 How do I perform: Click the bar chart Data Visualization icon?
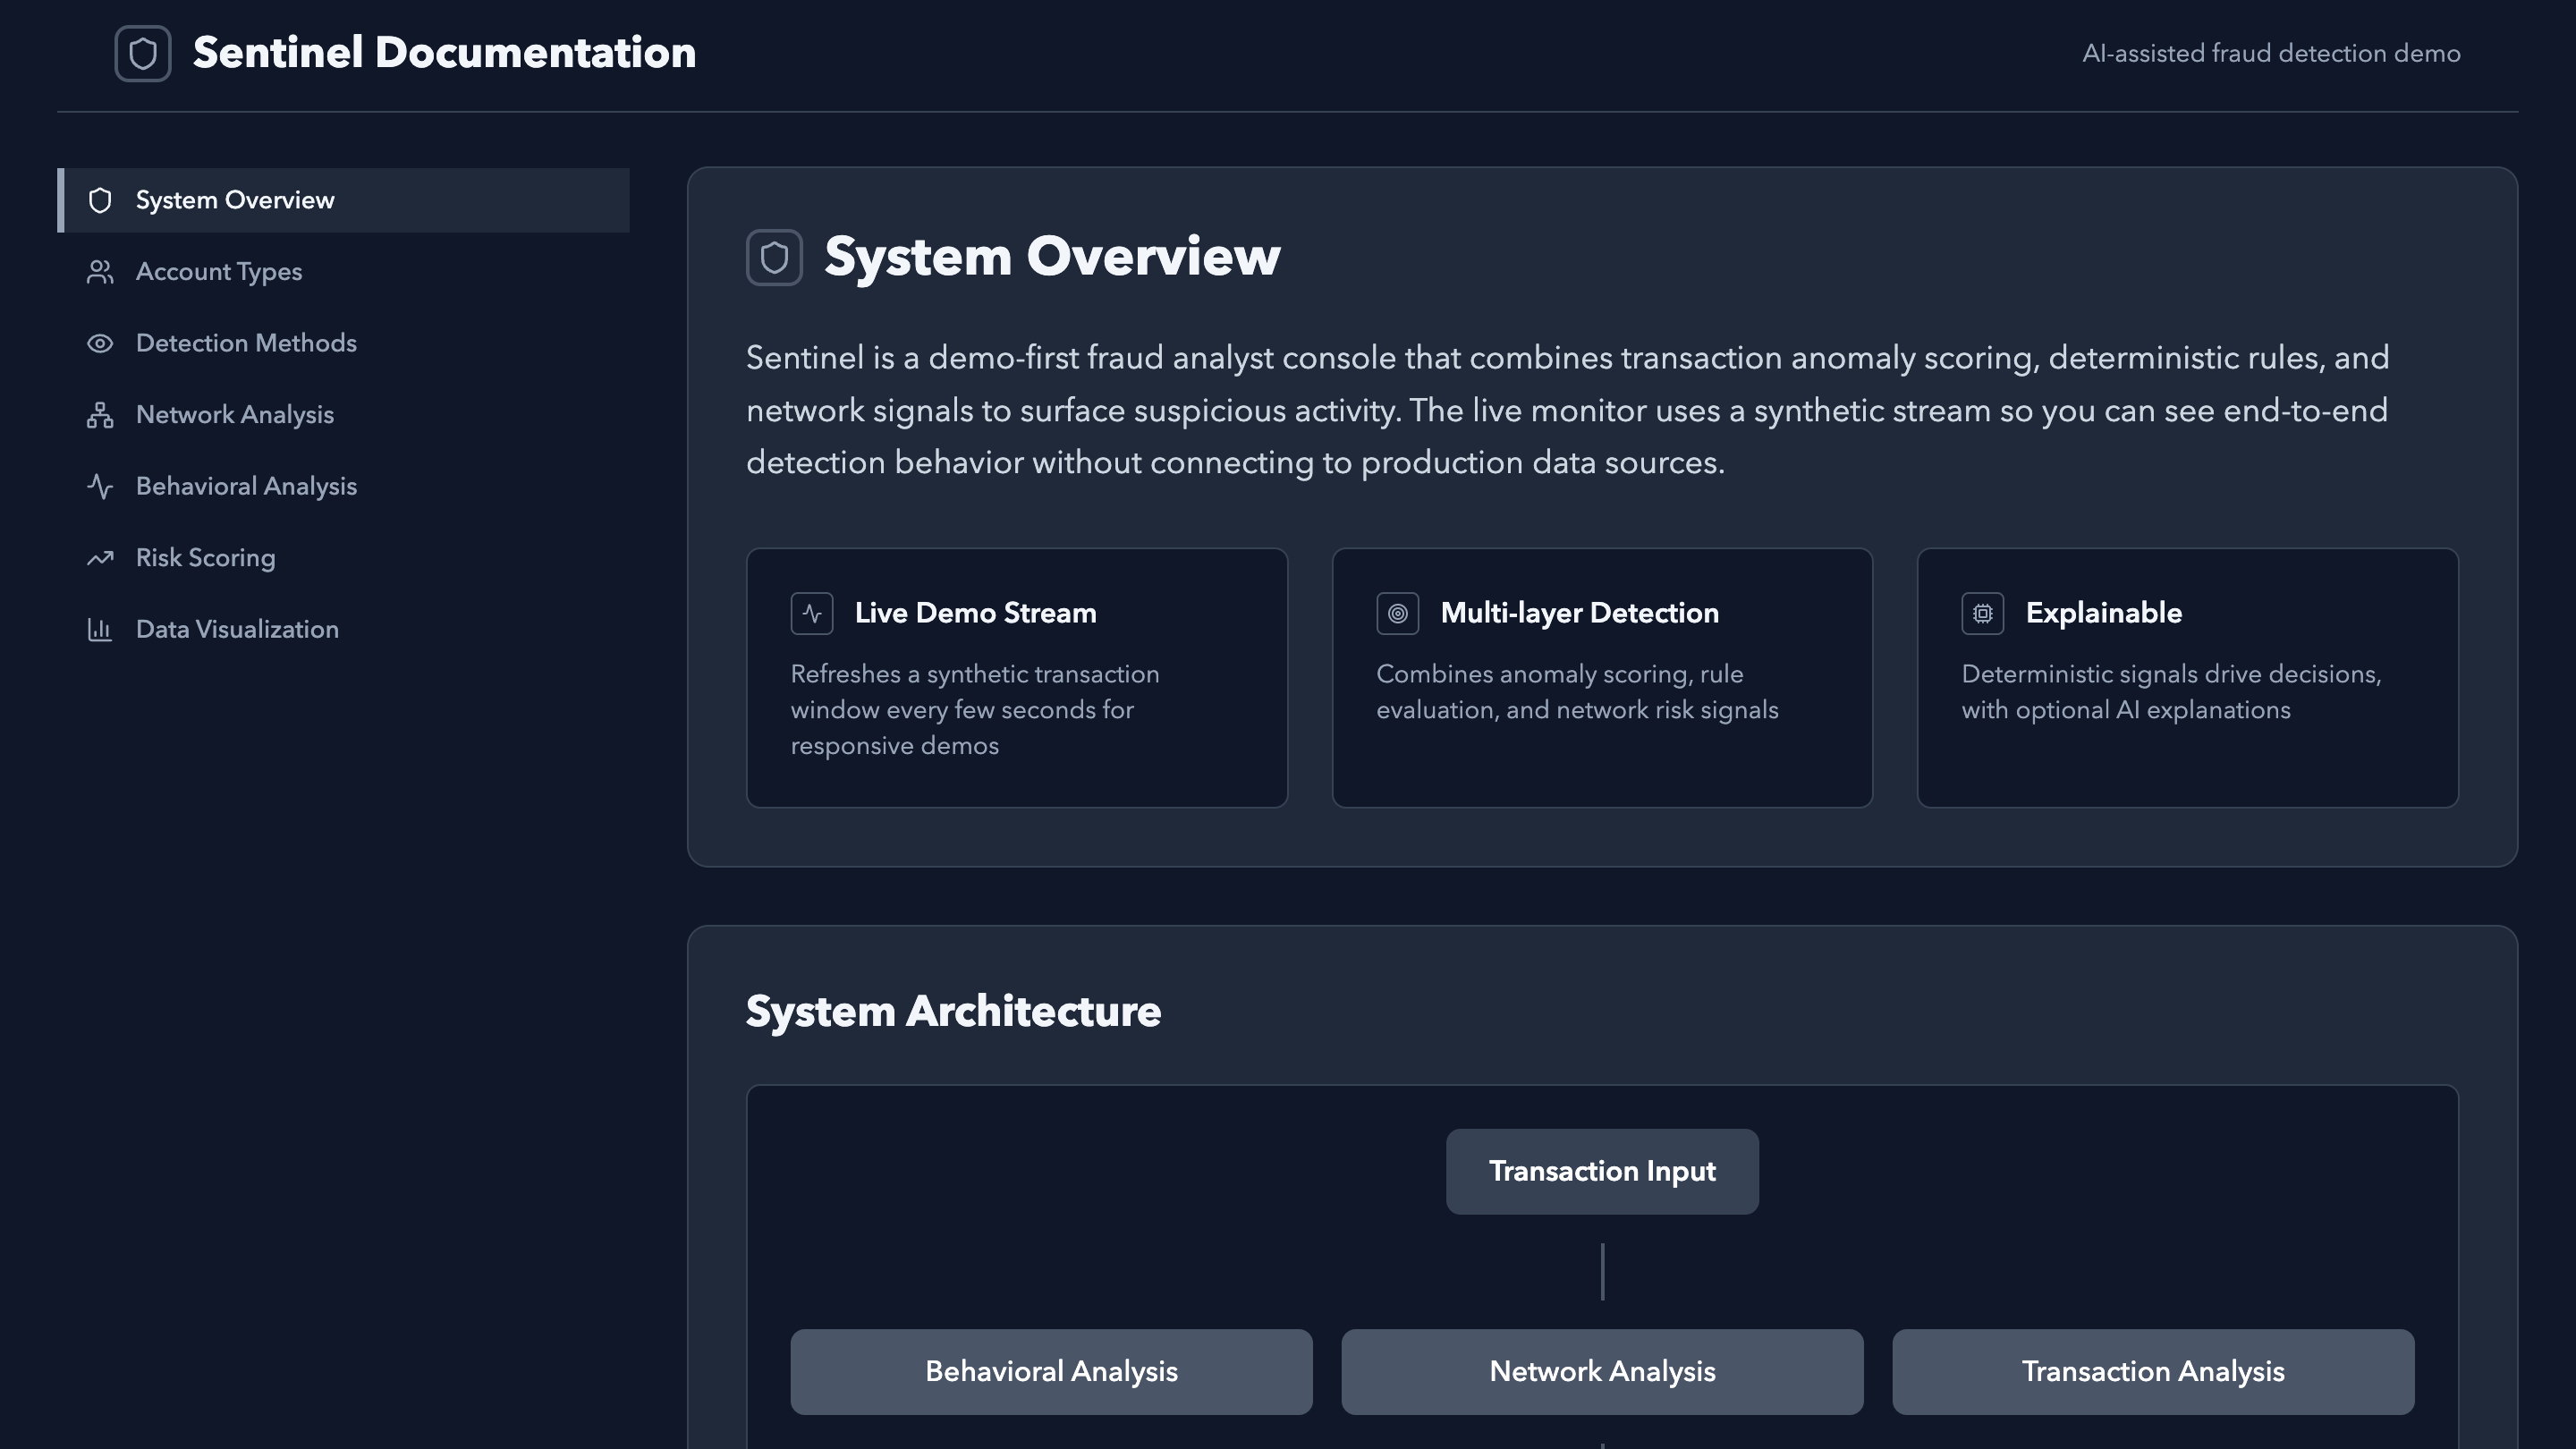click(x=100, y=630)
